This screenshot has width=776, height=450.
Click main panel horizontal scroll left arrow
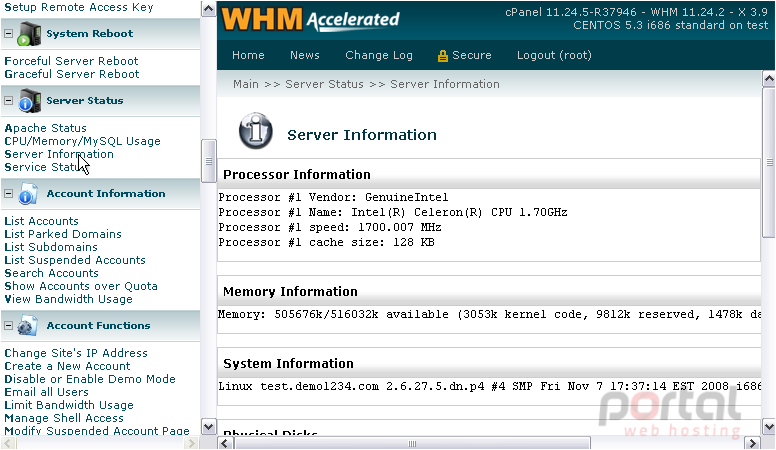[224, 443]
